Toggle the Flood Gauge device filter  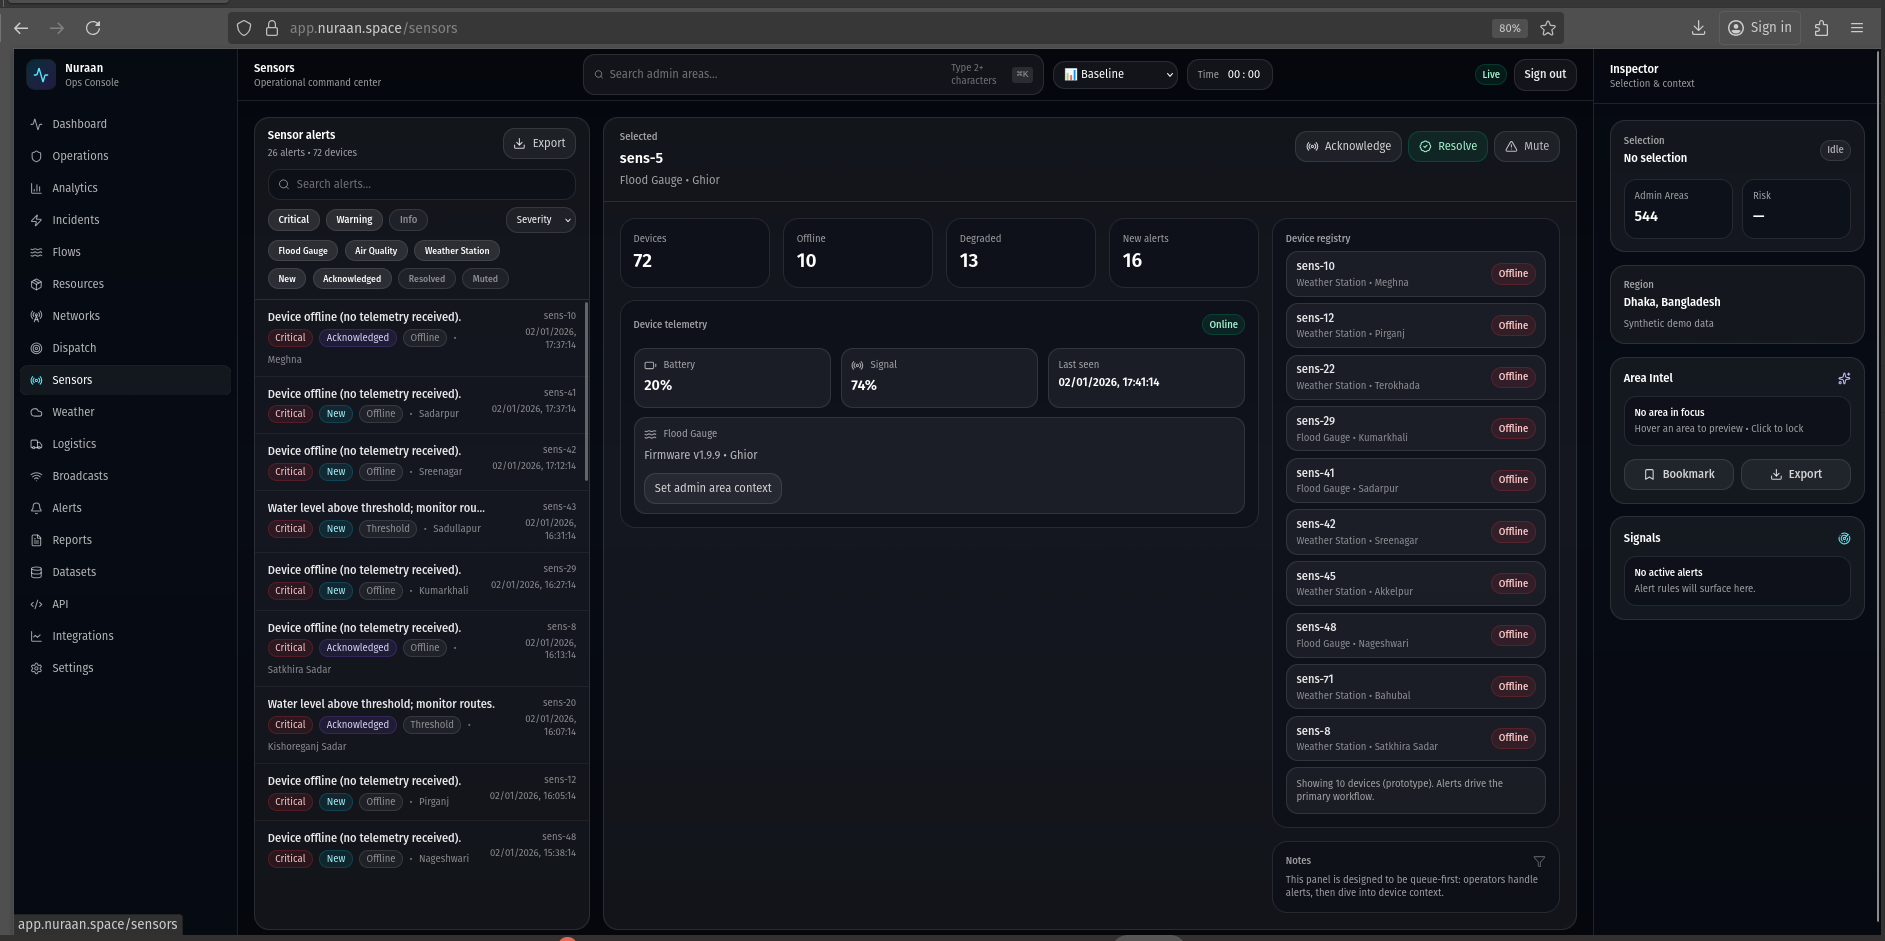pyautogui.click(x=302, y=251)
